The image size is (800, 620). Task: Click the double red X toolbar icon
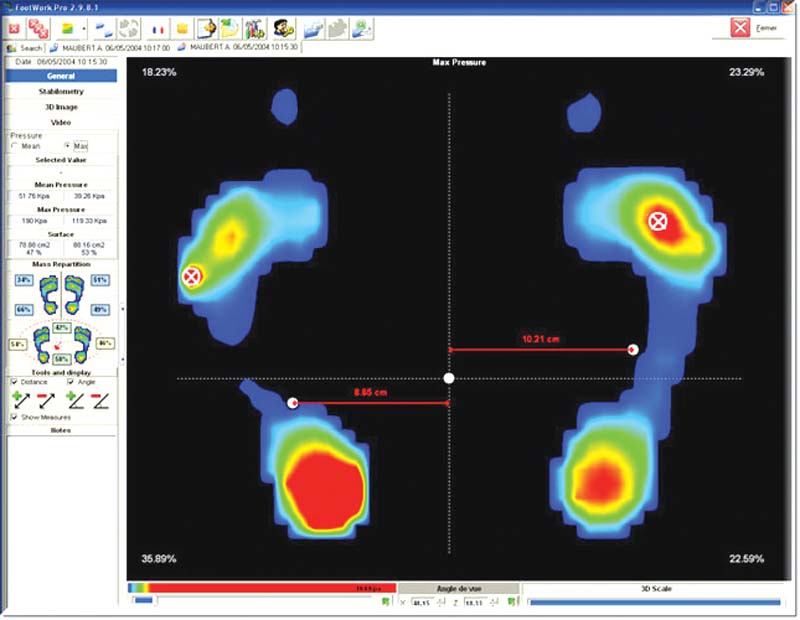click(40, 28)
